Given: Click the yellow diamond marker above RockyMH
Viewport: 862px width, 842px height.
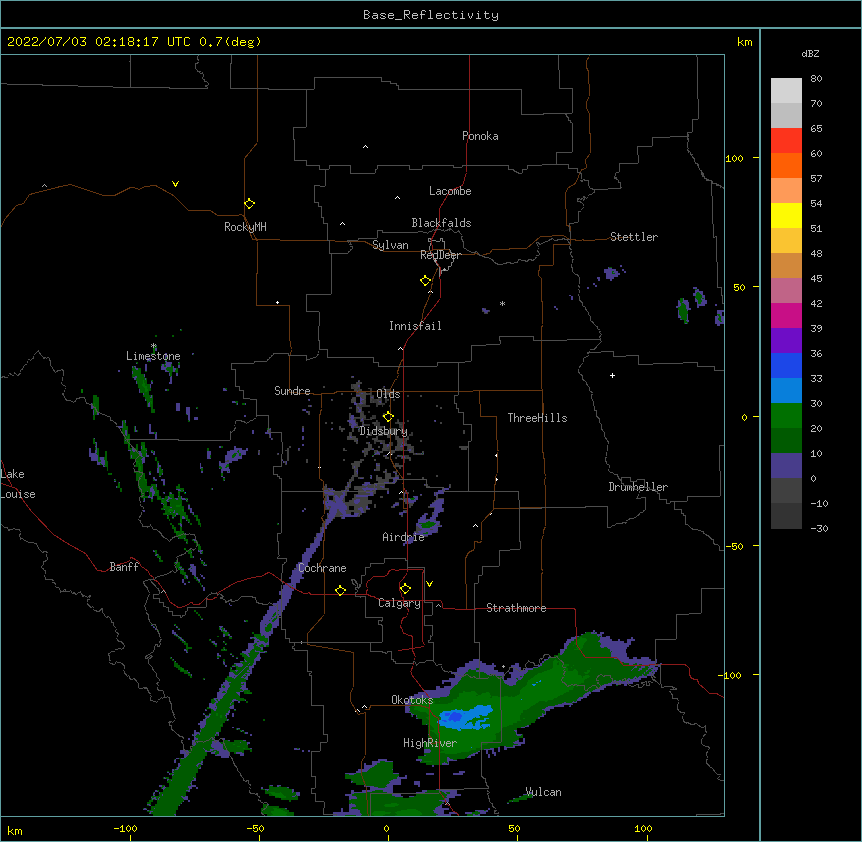Looking at the screenshot, I should point(250,204).
